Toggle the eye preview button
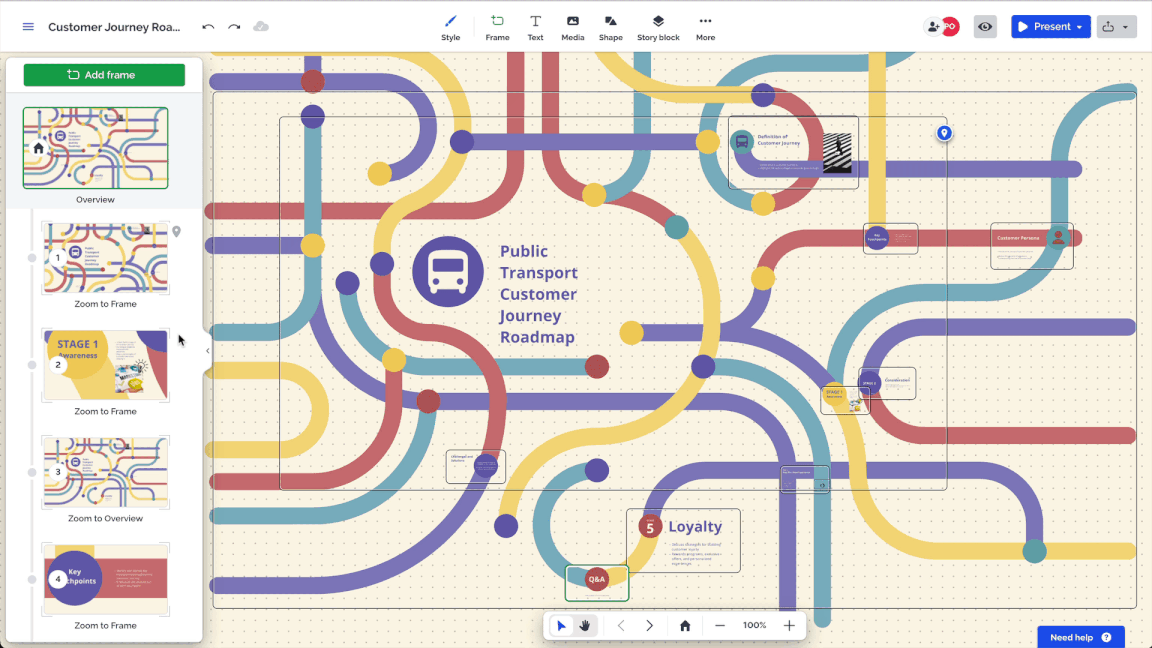Viewport: 1152px width, 648px height. (985, 27)
